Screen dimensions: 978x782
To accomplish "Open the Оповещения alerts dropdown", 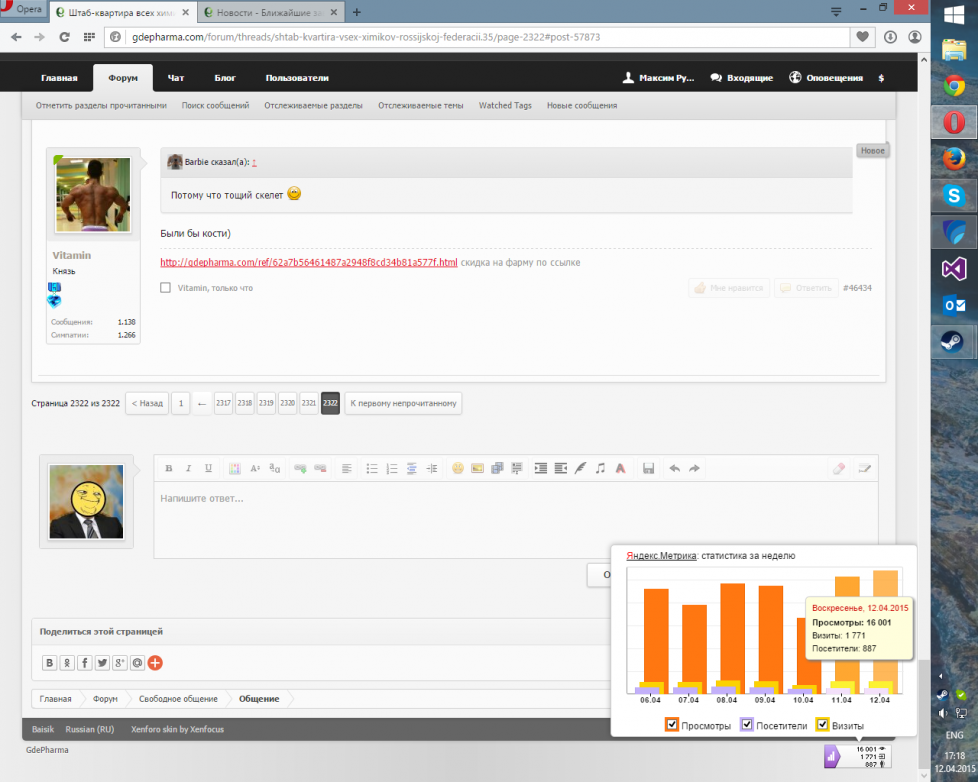I will coord(826,78).
